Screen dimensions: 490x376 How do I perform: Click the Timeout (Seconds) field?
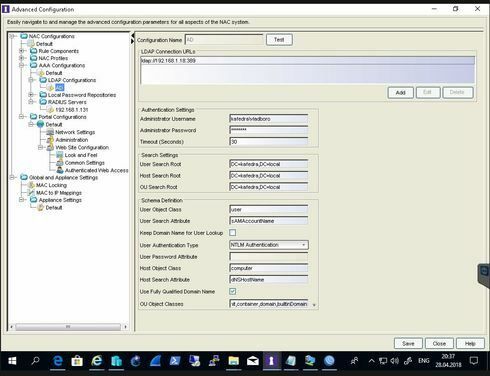coord(269,142)
